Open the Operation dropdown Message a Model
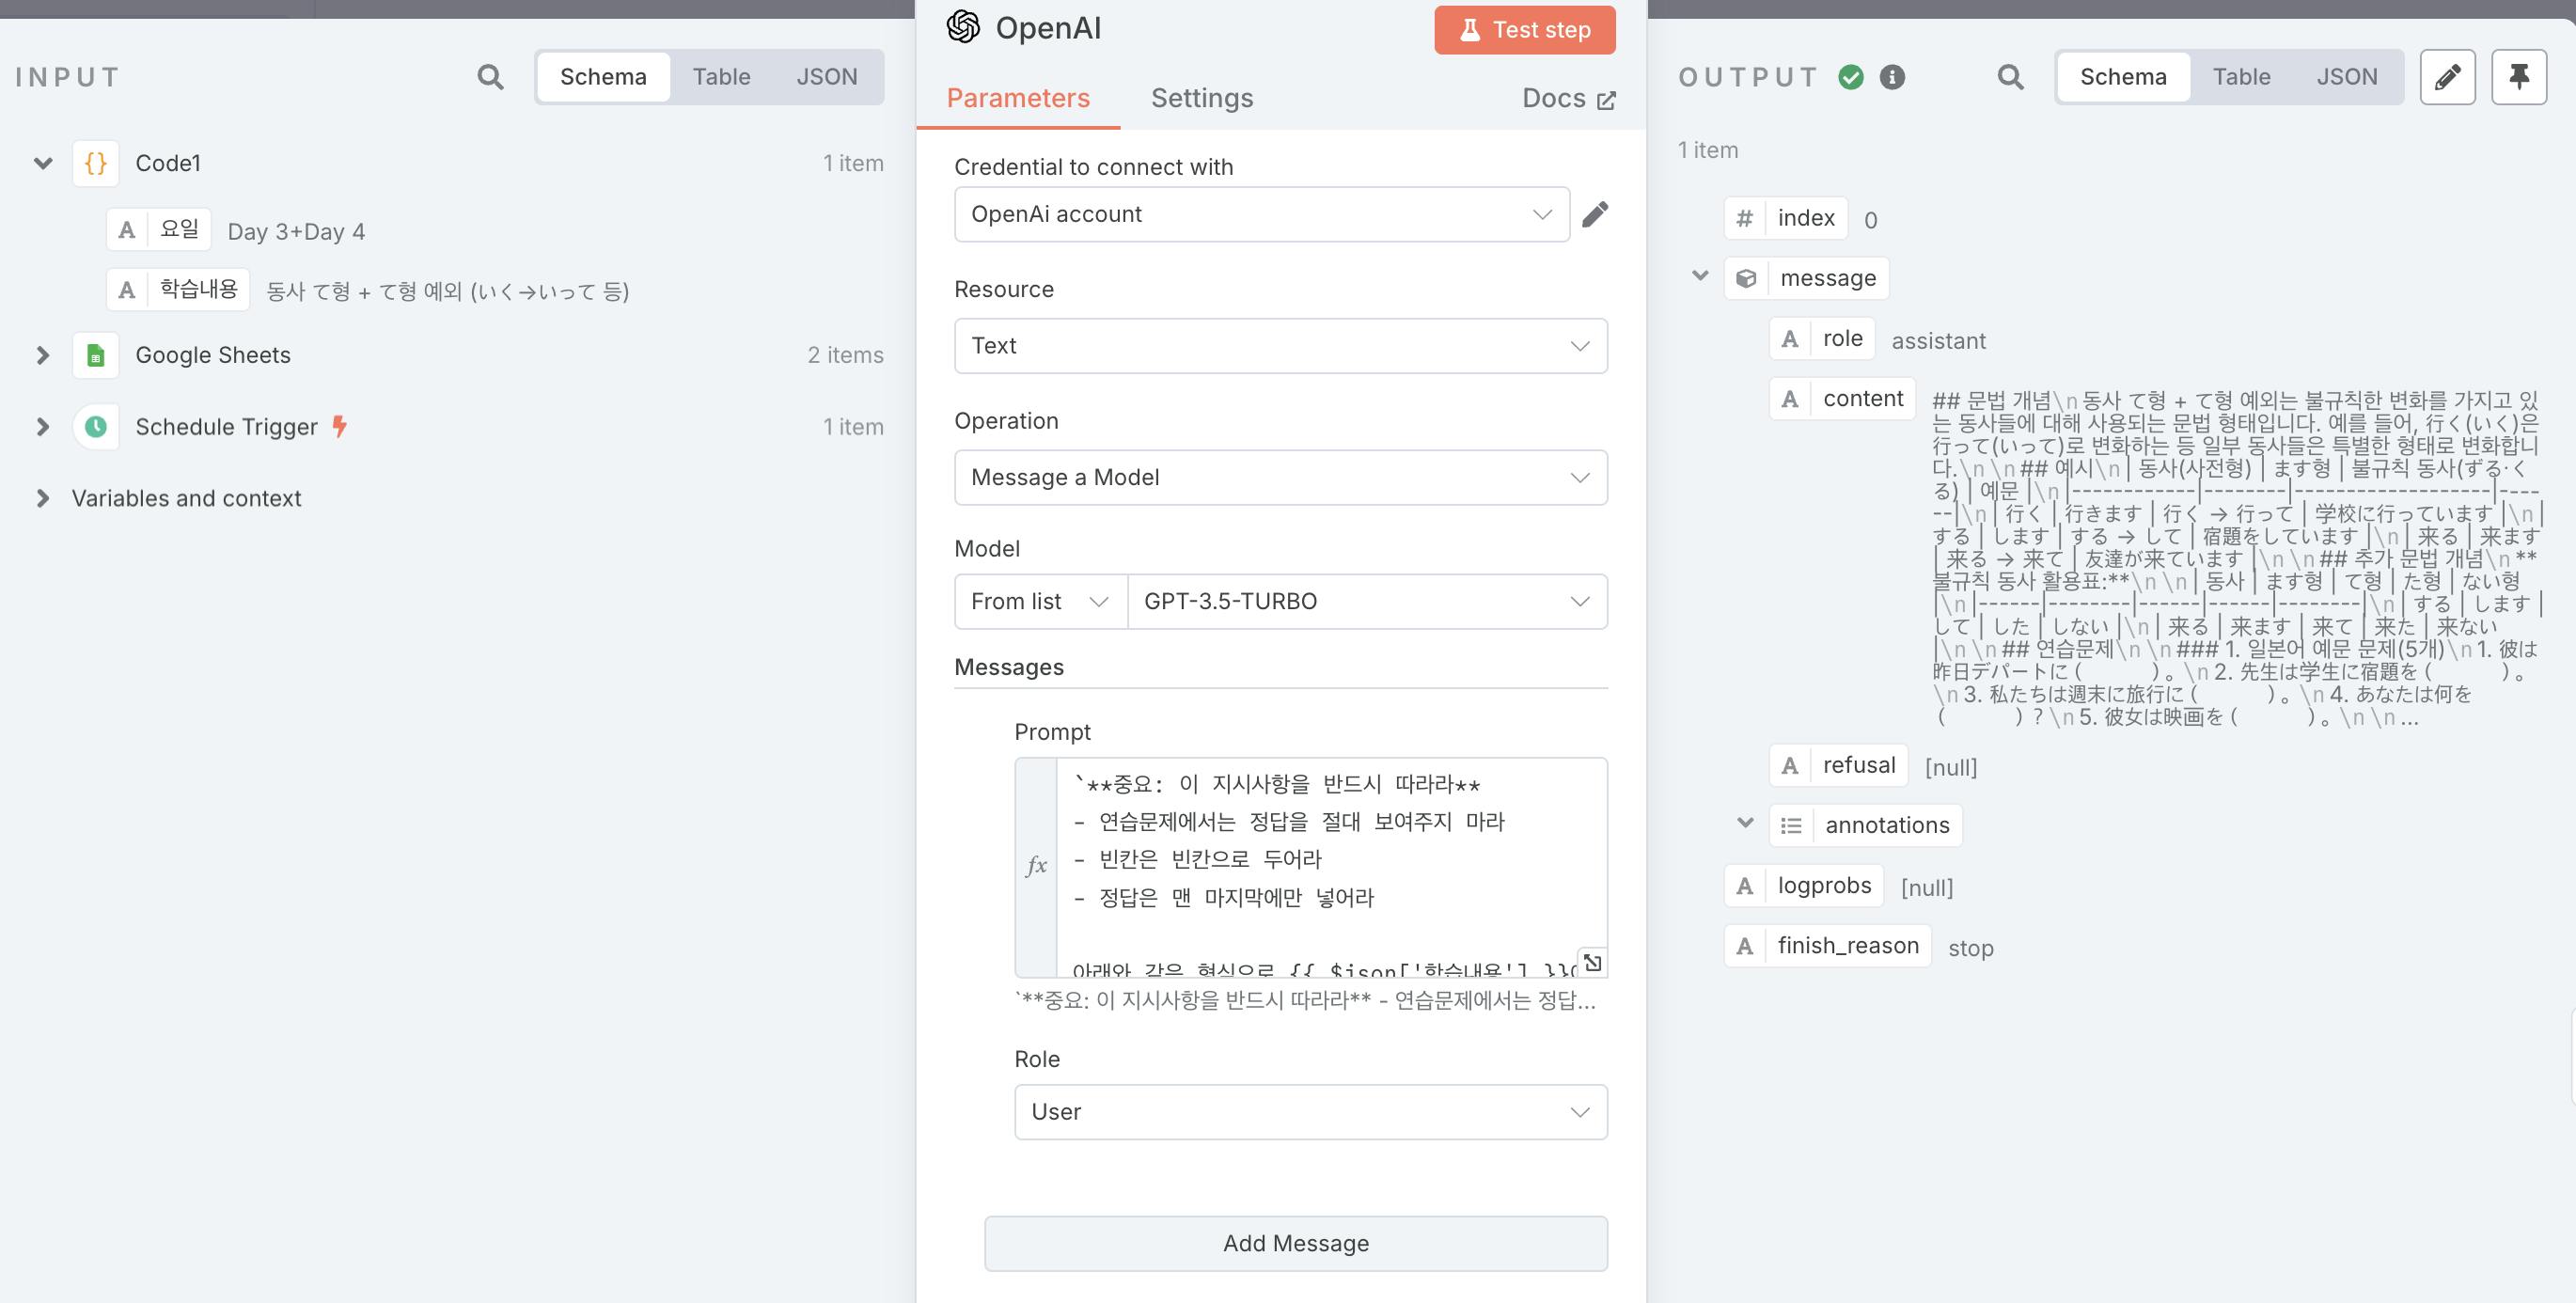Screen dimensions: 2576x1303 click(1281, 478)
